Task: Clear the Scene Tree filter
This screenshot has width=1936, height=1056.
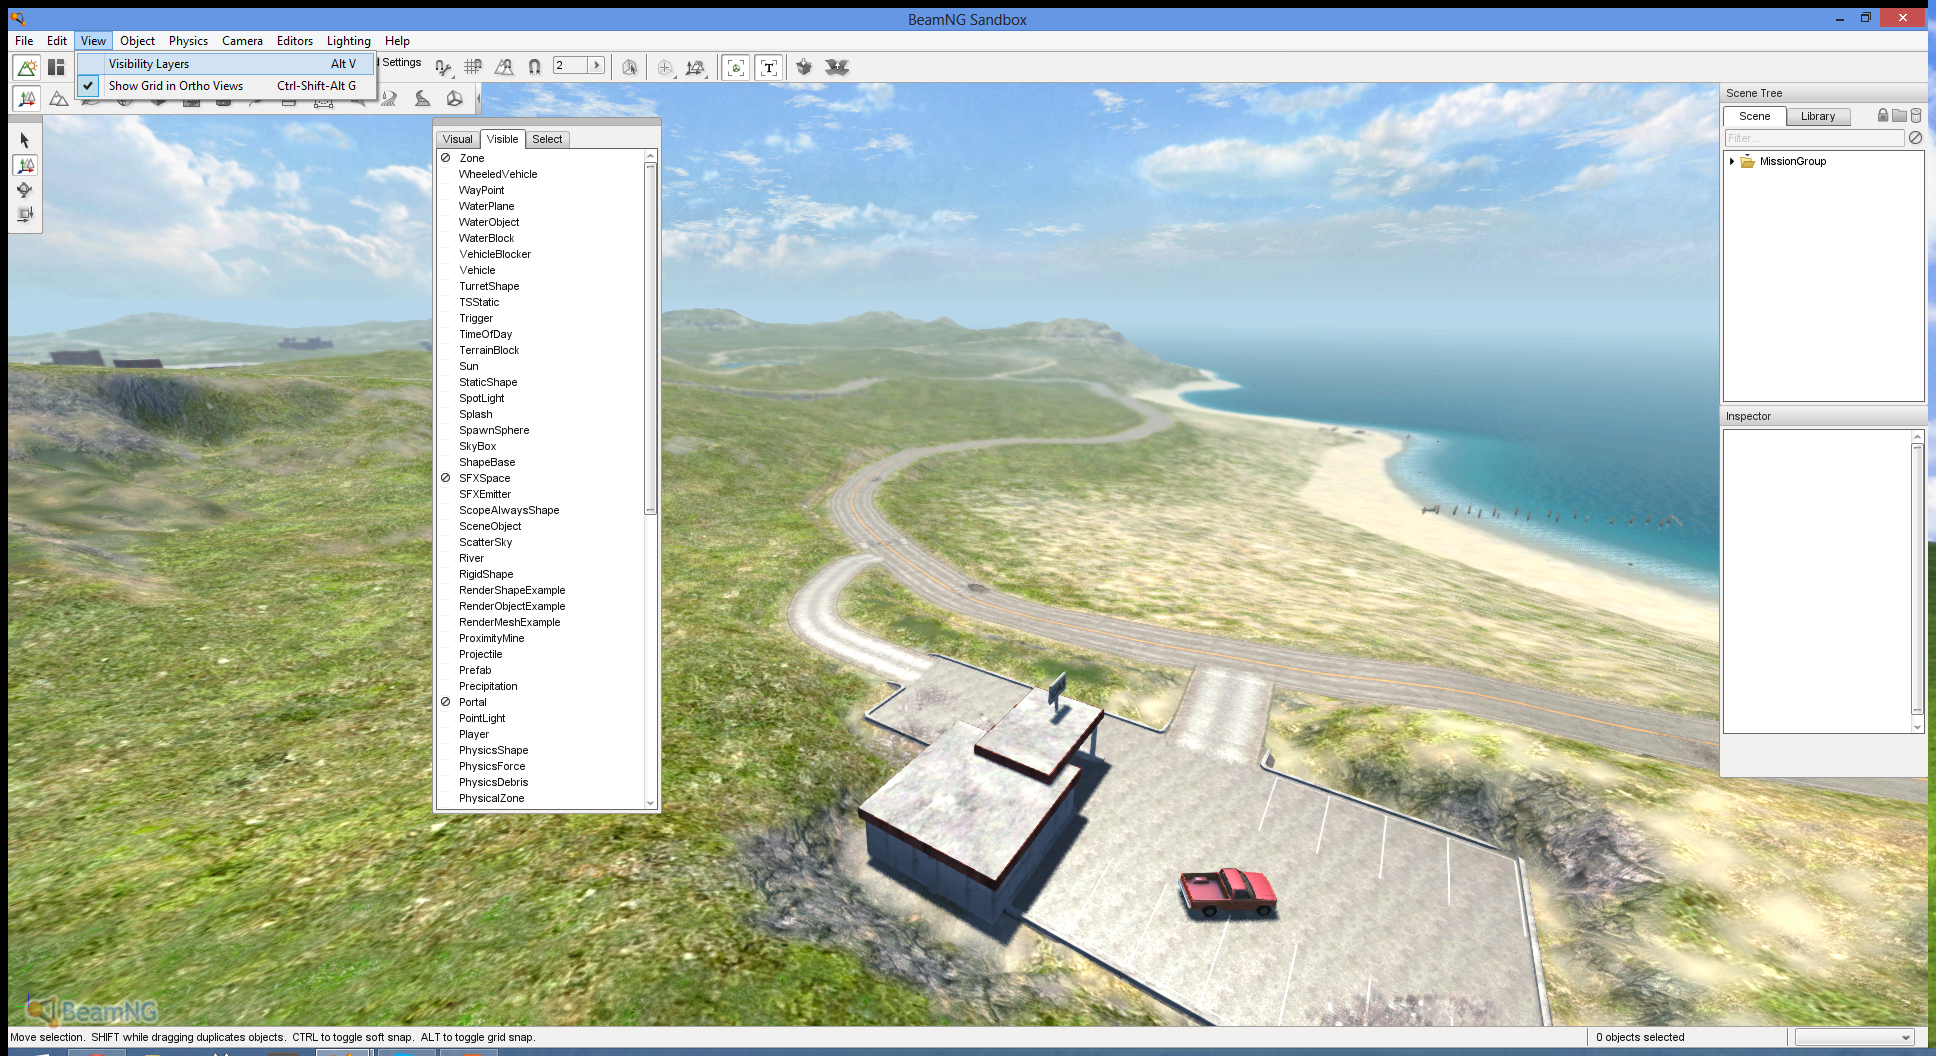Action: click(x=1915, y=138)
